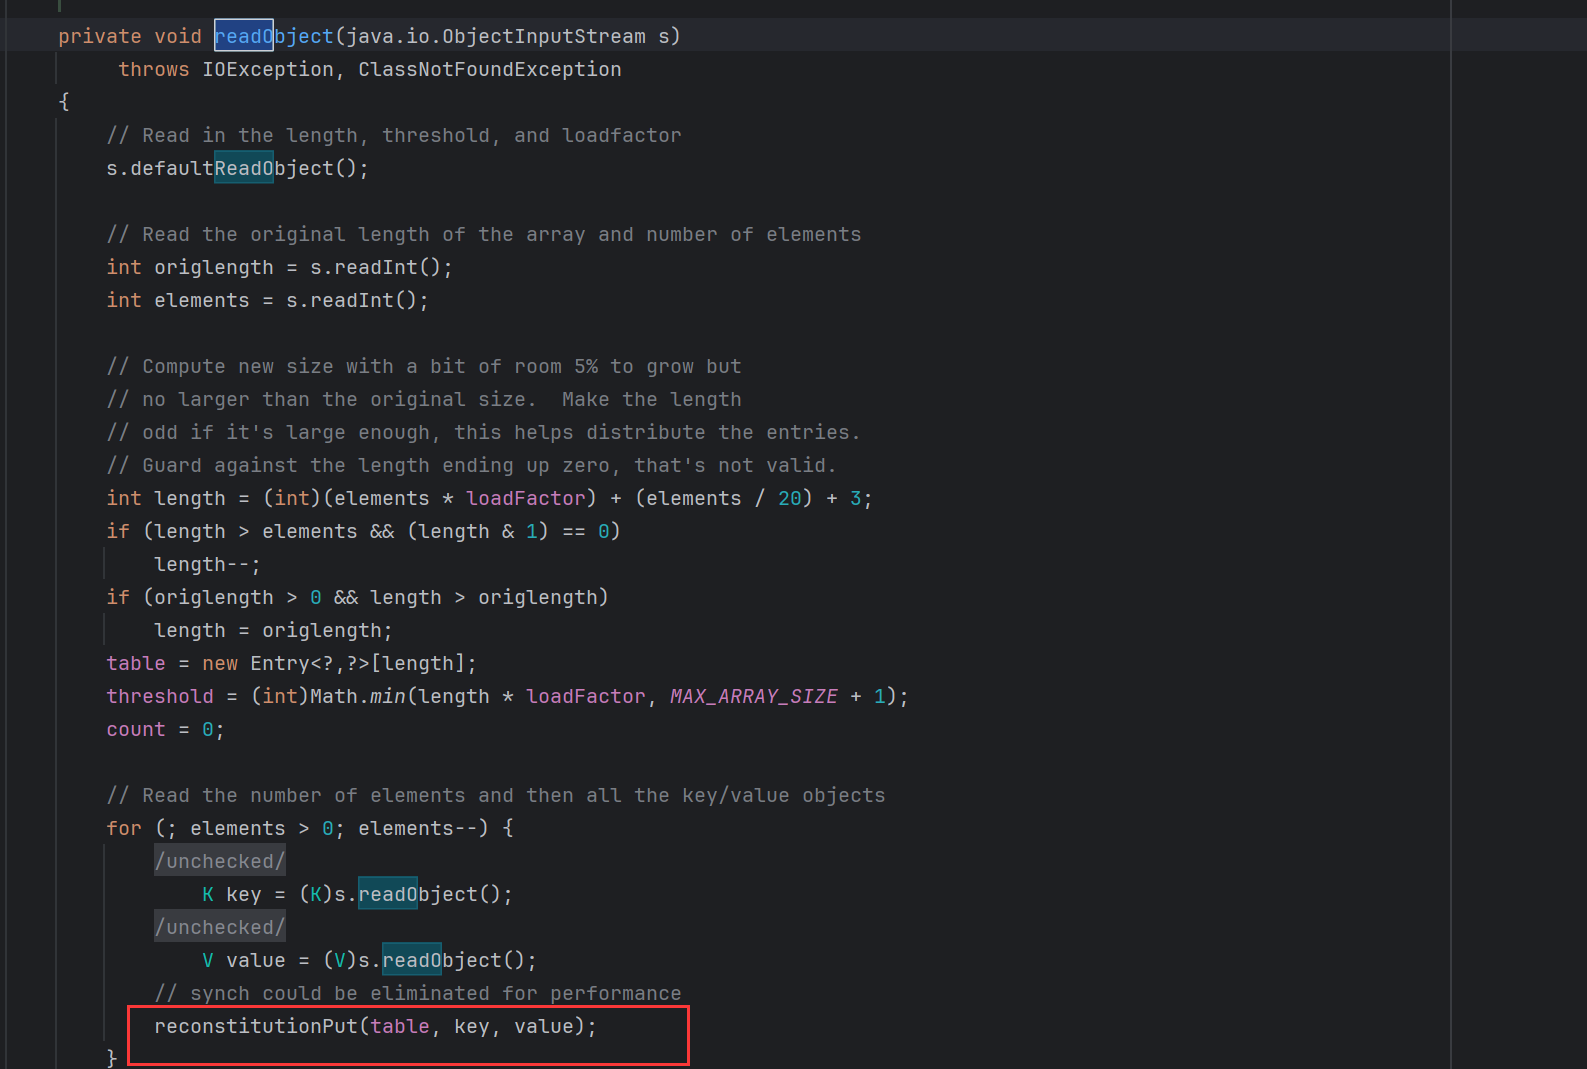Click the 'if (length > elements' condition line
The width and height of the screenshot is (1587, 1069).
click(x=364, y=531)
